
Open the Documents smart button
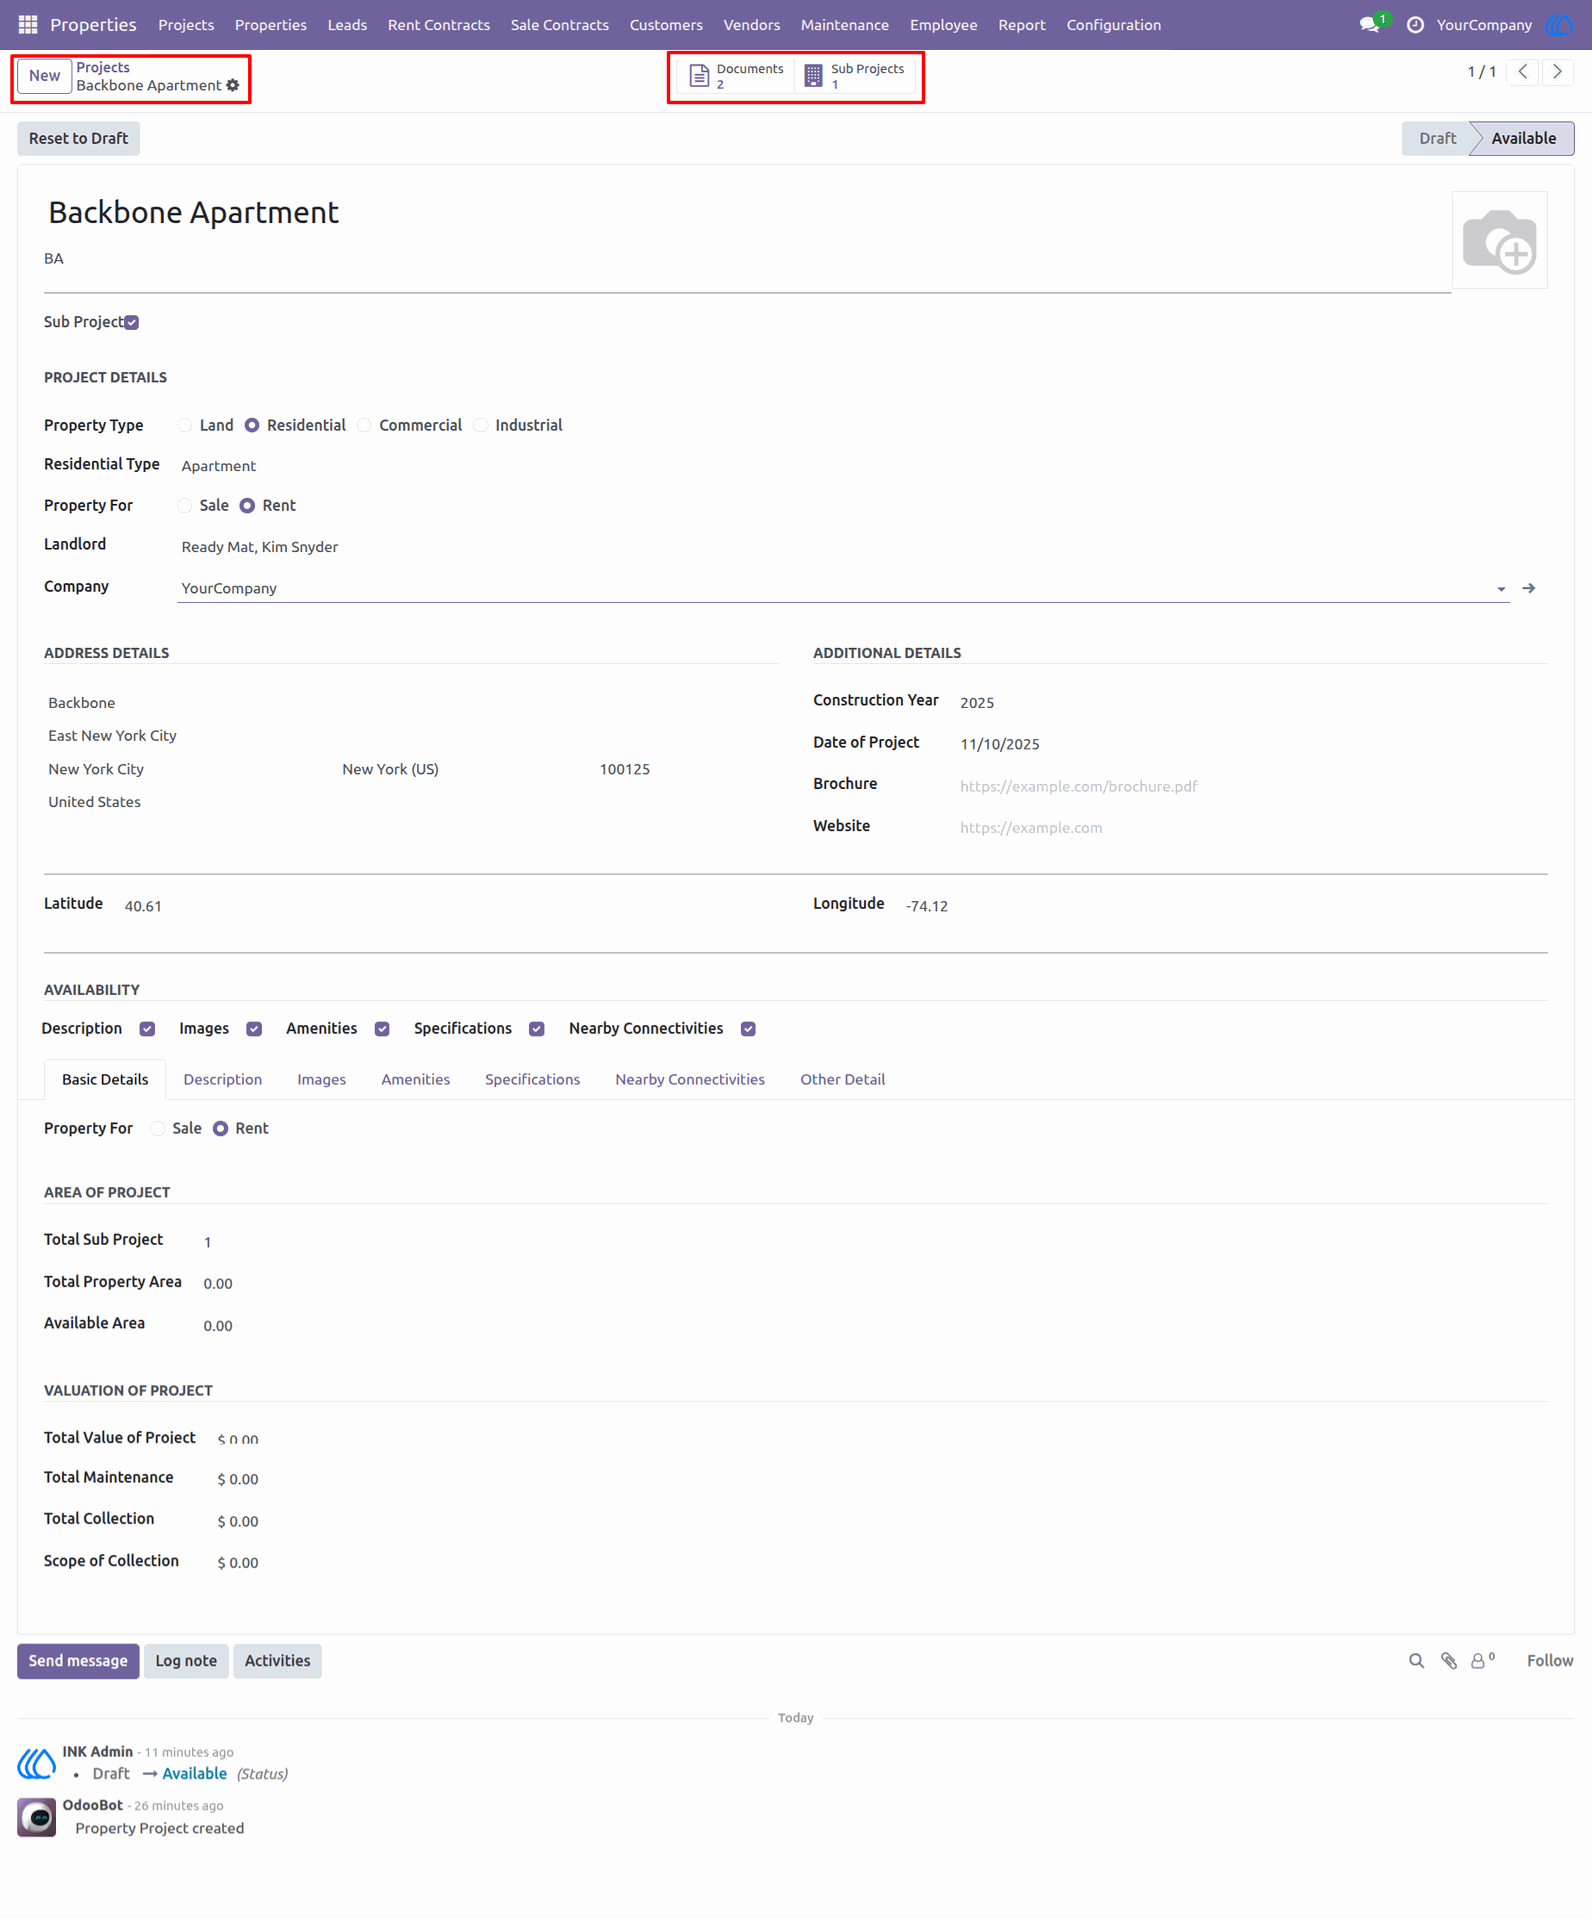click(x=737, y=76)
